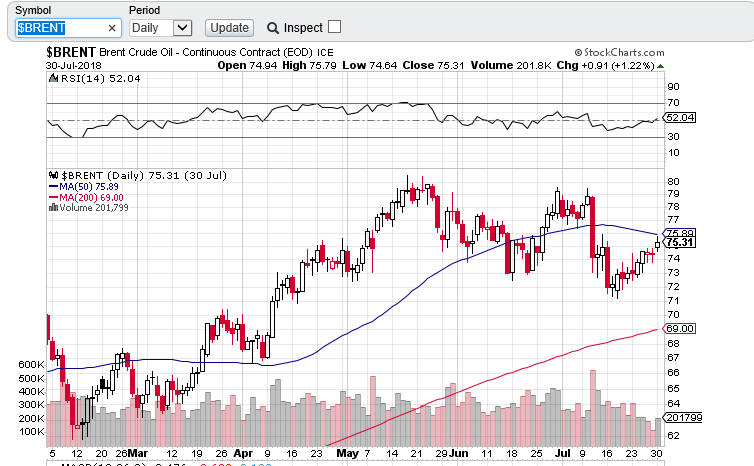The width and height of the screenshot is (754, 466).
Task: Click the 75.31 last price tag
Action: pyautogui.click(x=679, y=242)
